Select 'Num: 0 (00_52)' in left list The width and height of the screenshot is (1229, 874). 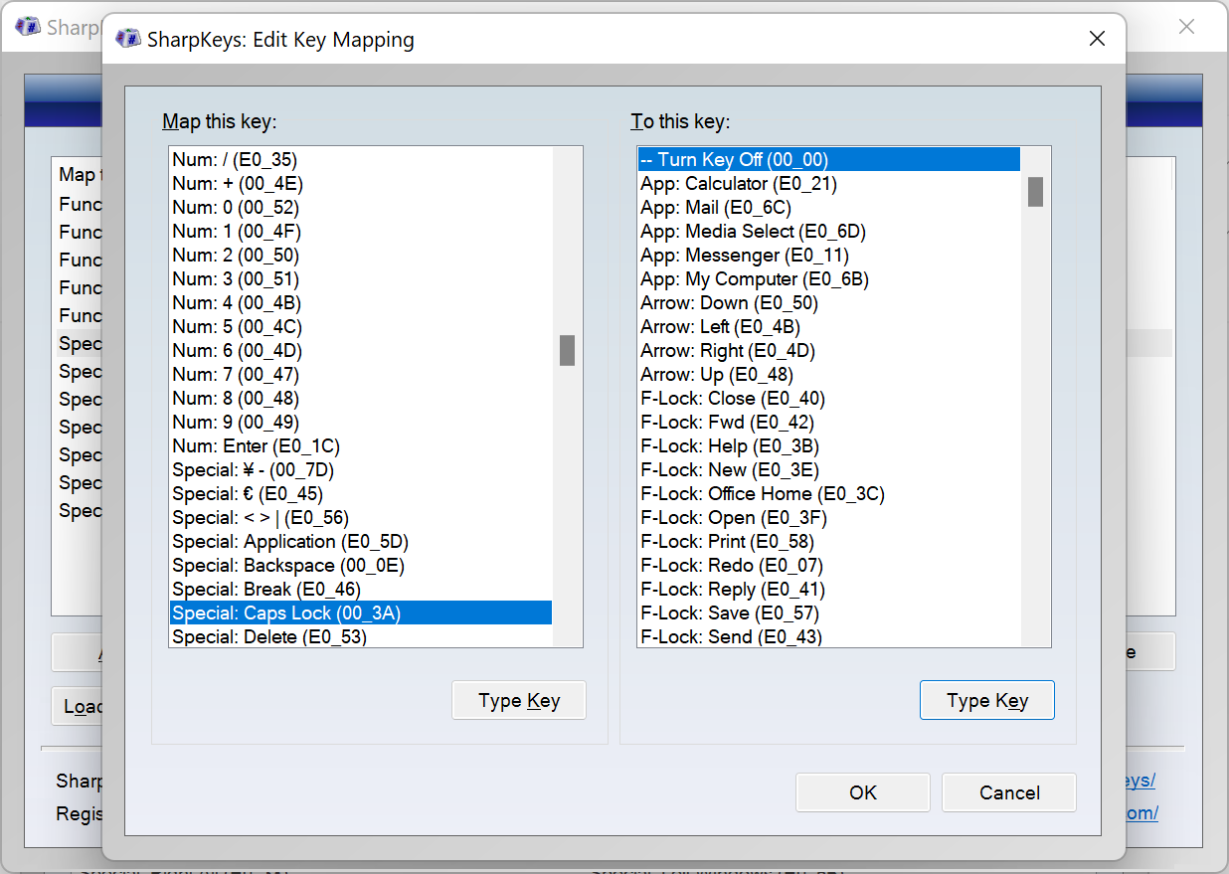[x=235, y=207]
